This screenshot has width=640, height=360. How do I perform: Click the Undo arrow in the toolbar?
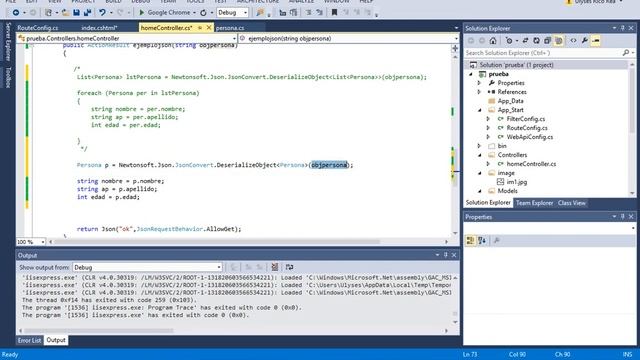click(102, 13)
